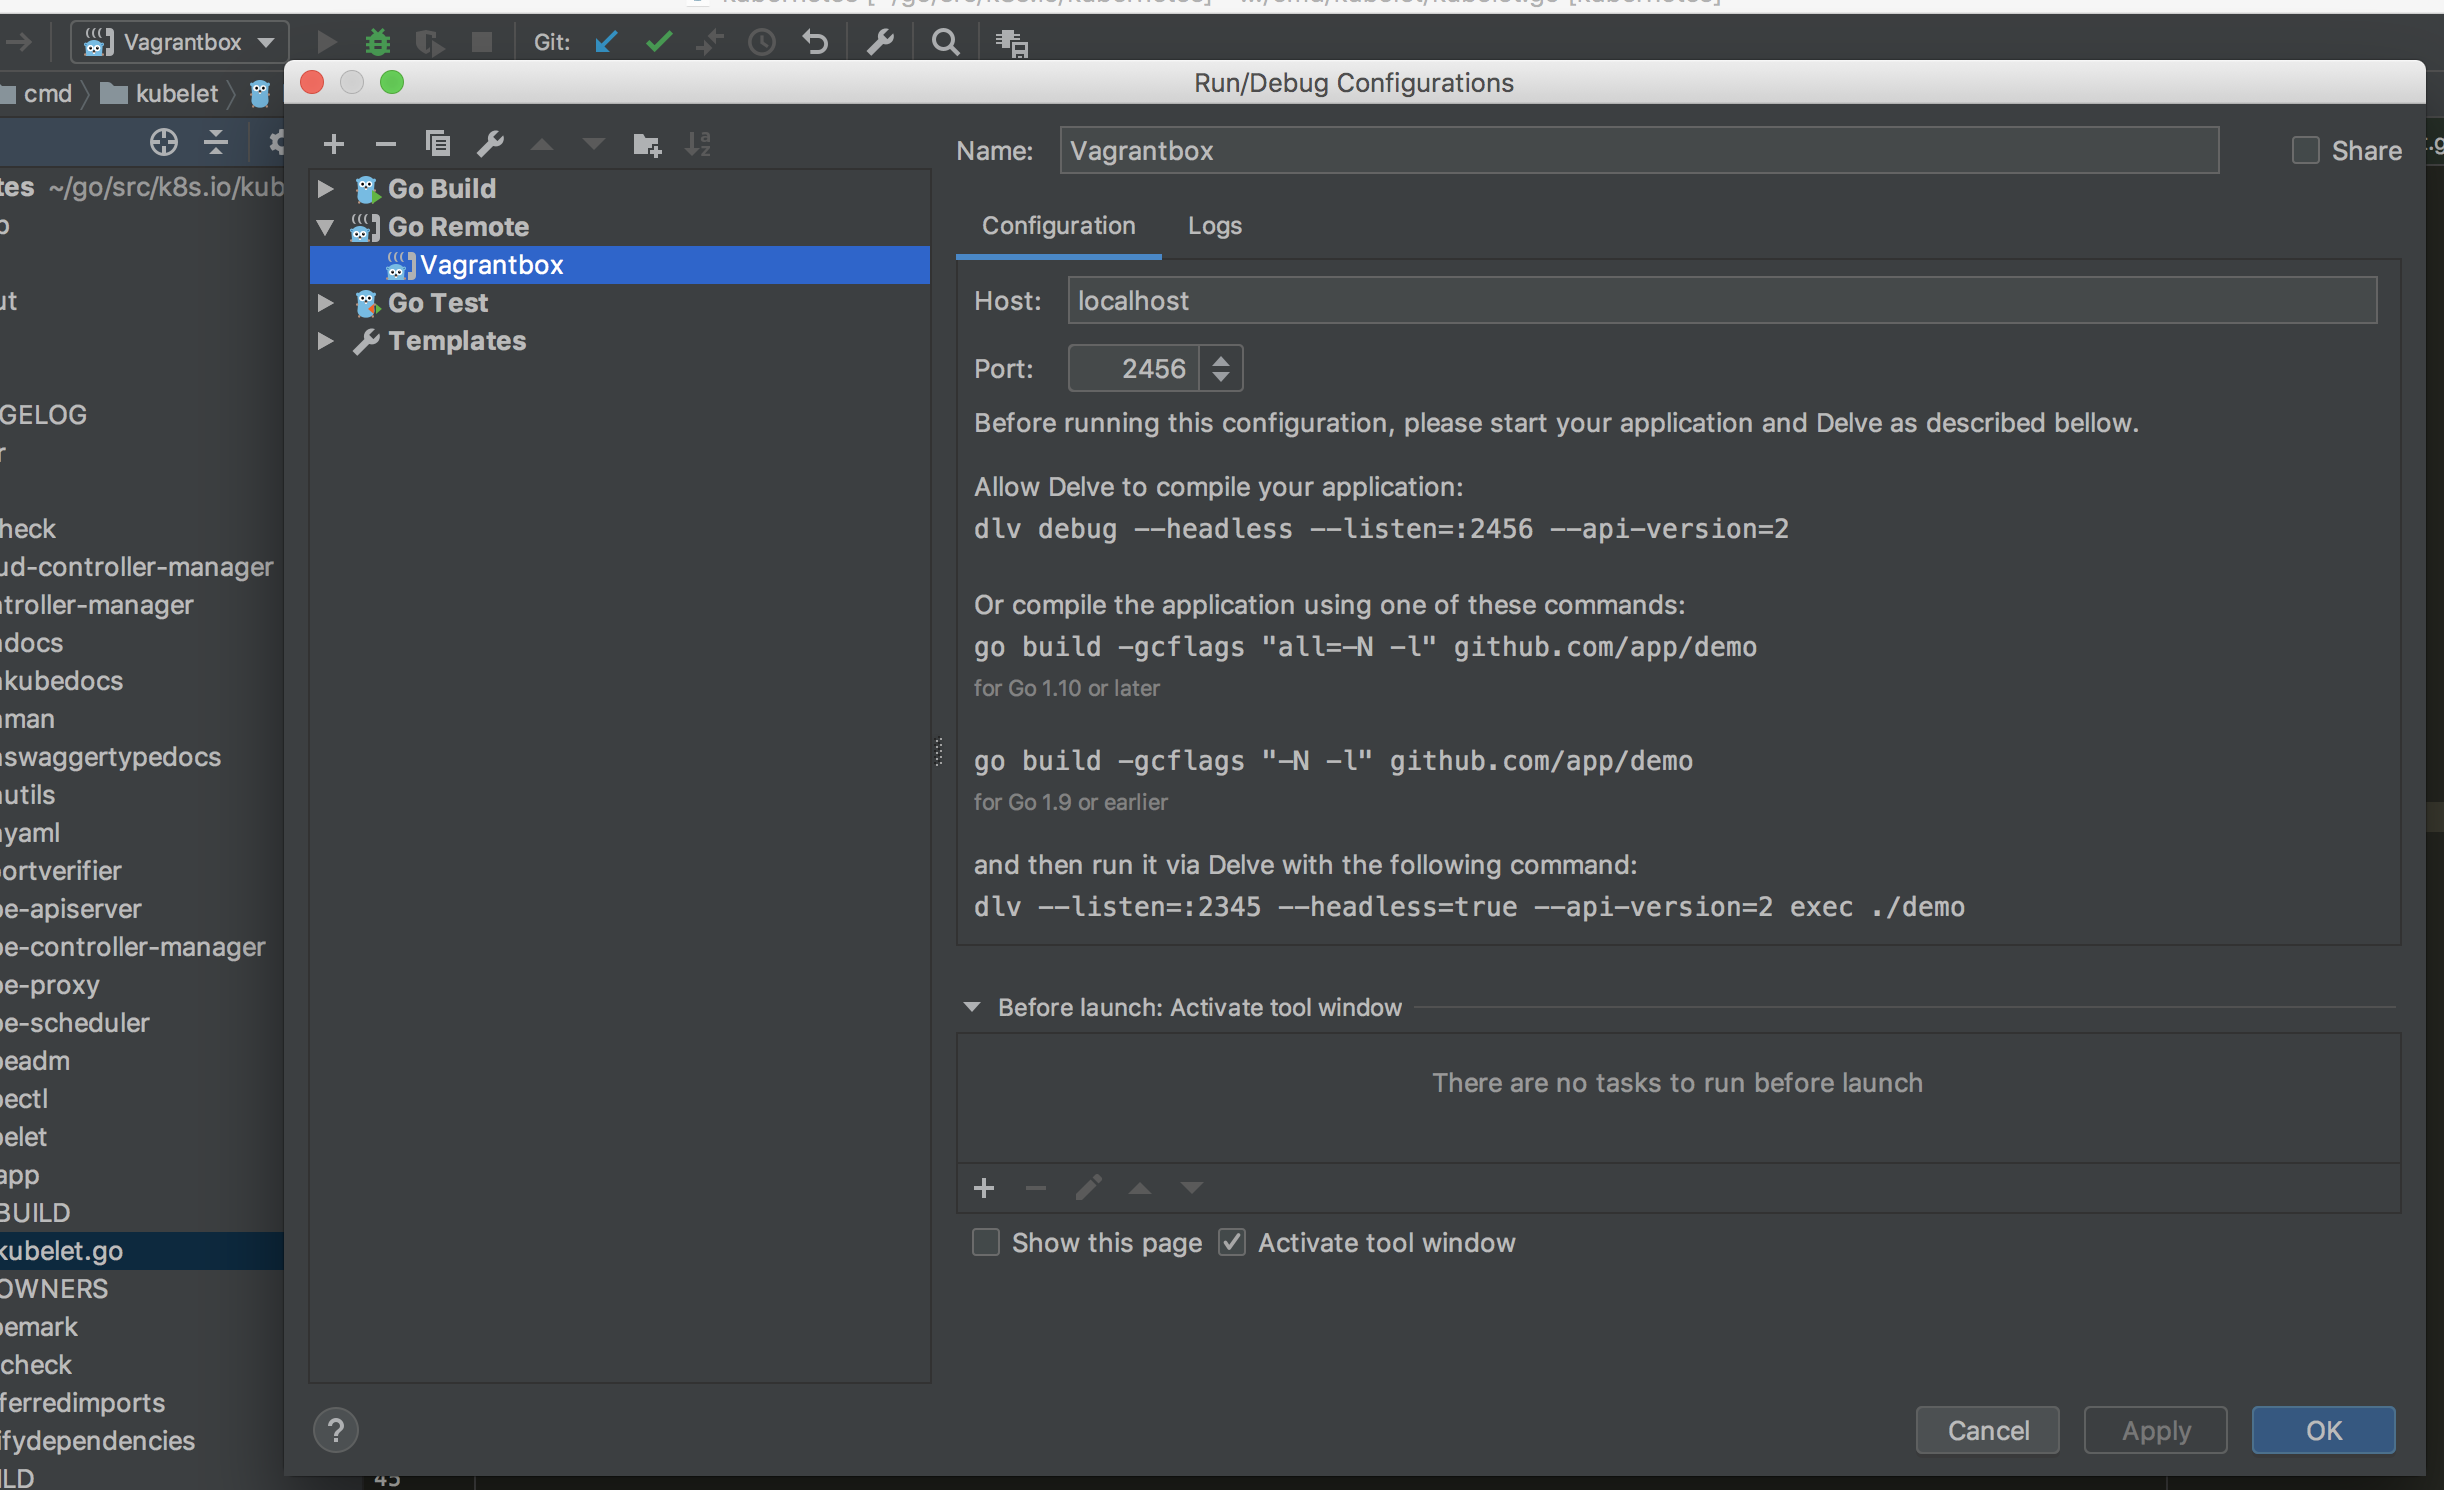Click the Apply button
This screenshot has width=2444, height=1490.
(2153, 1430)
